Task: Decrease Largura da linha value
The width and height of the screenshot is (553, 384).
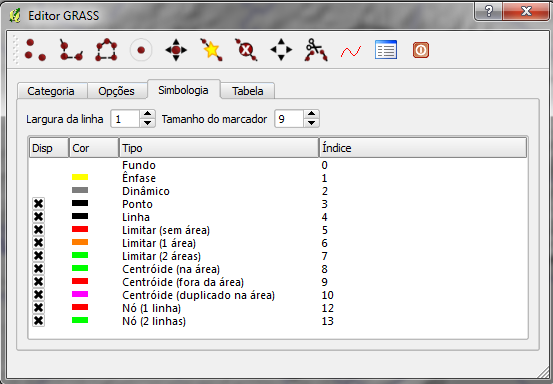Action: [147, 123]
